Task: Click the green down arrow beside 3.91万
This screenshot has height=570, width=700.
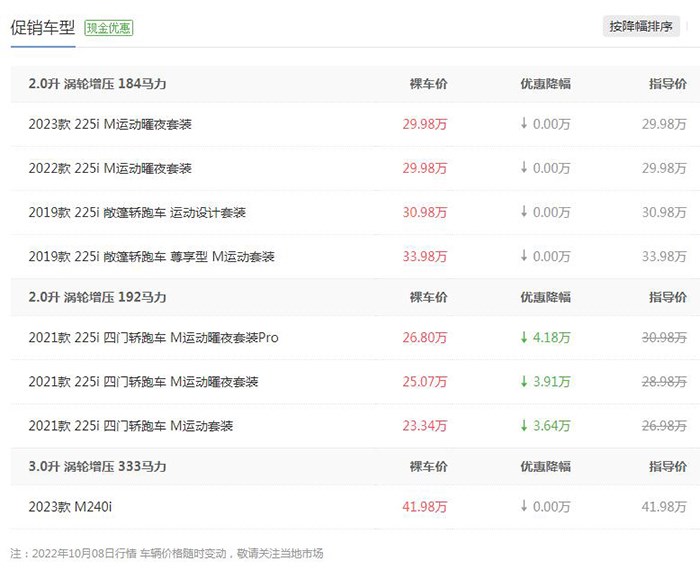Action: (524, 381)
